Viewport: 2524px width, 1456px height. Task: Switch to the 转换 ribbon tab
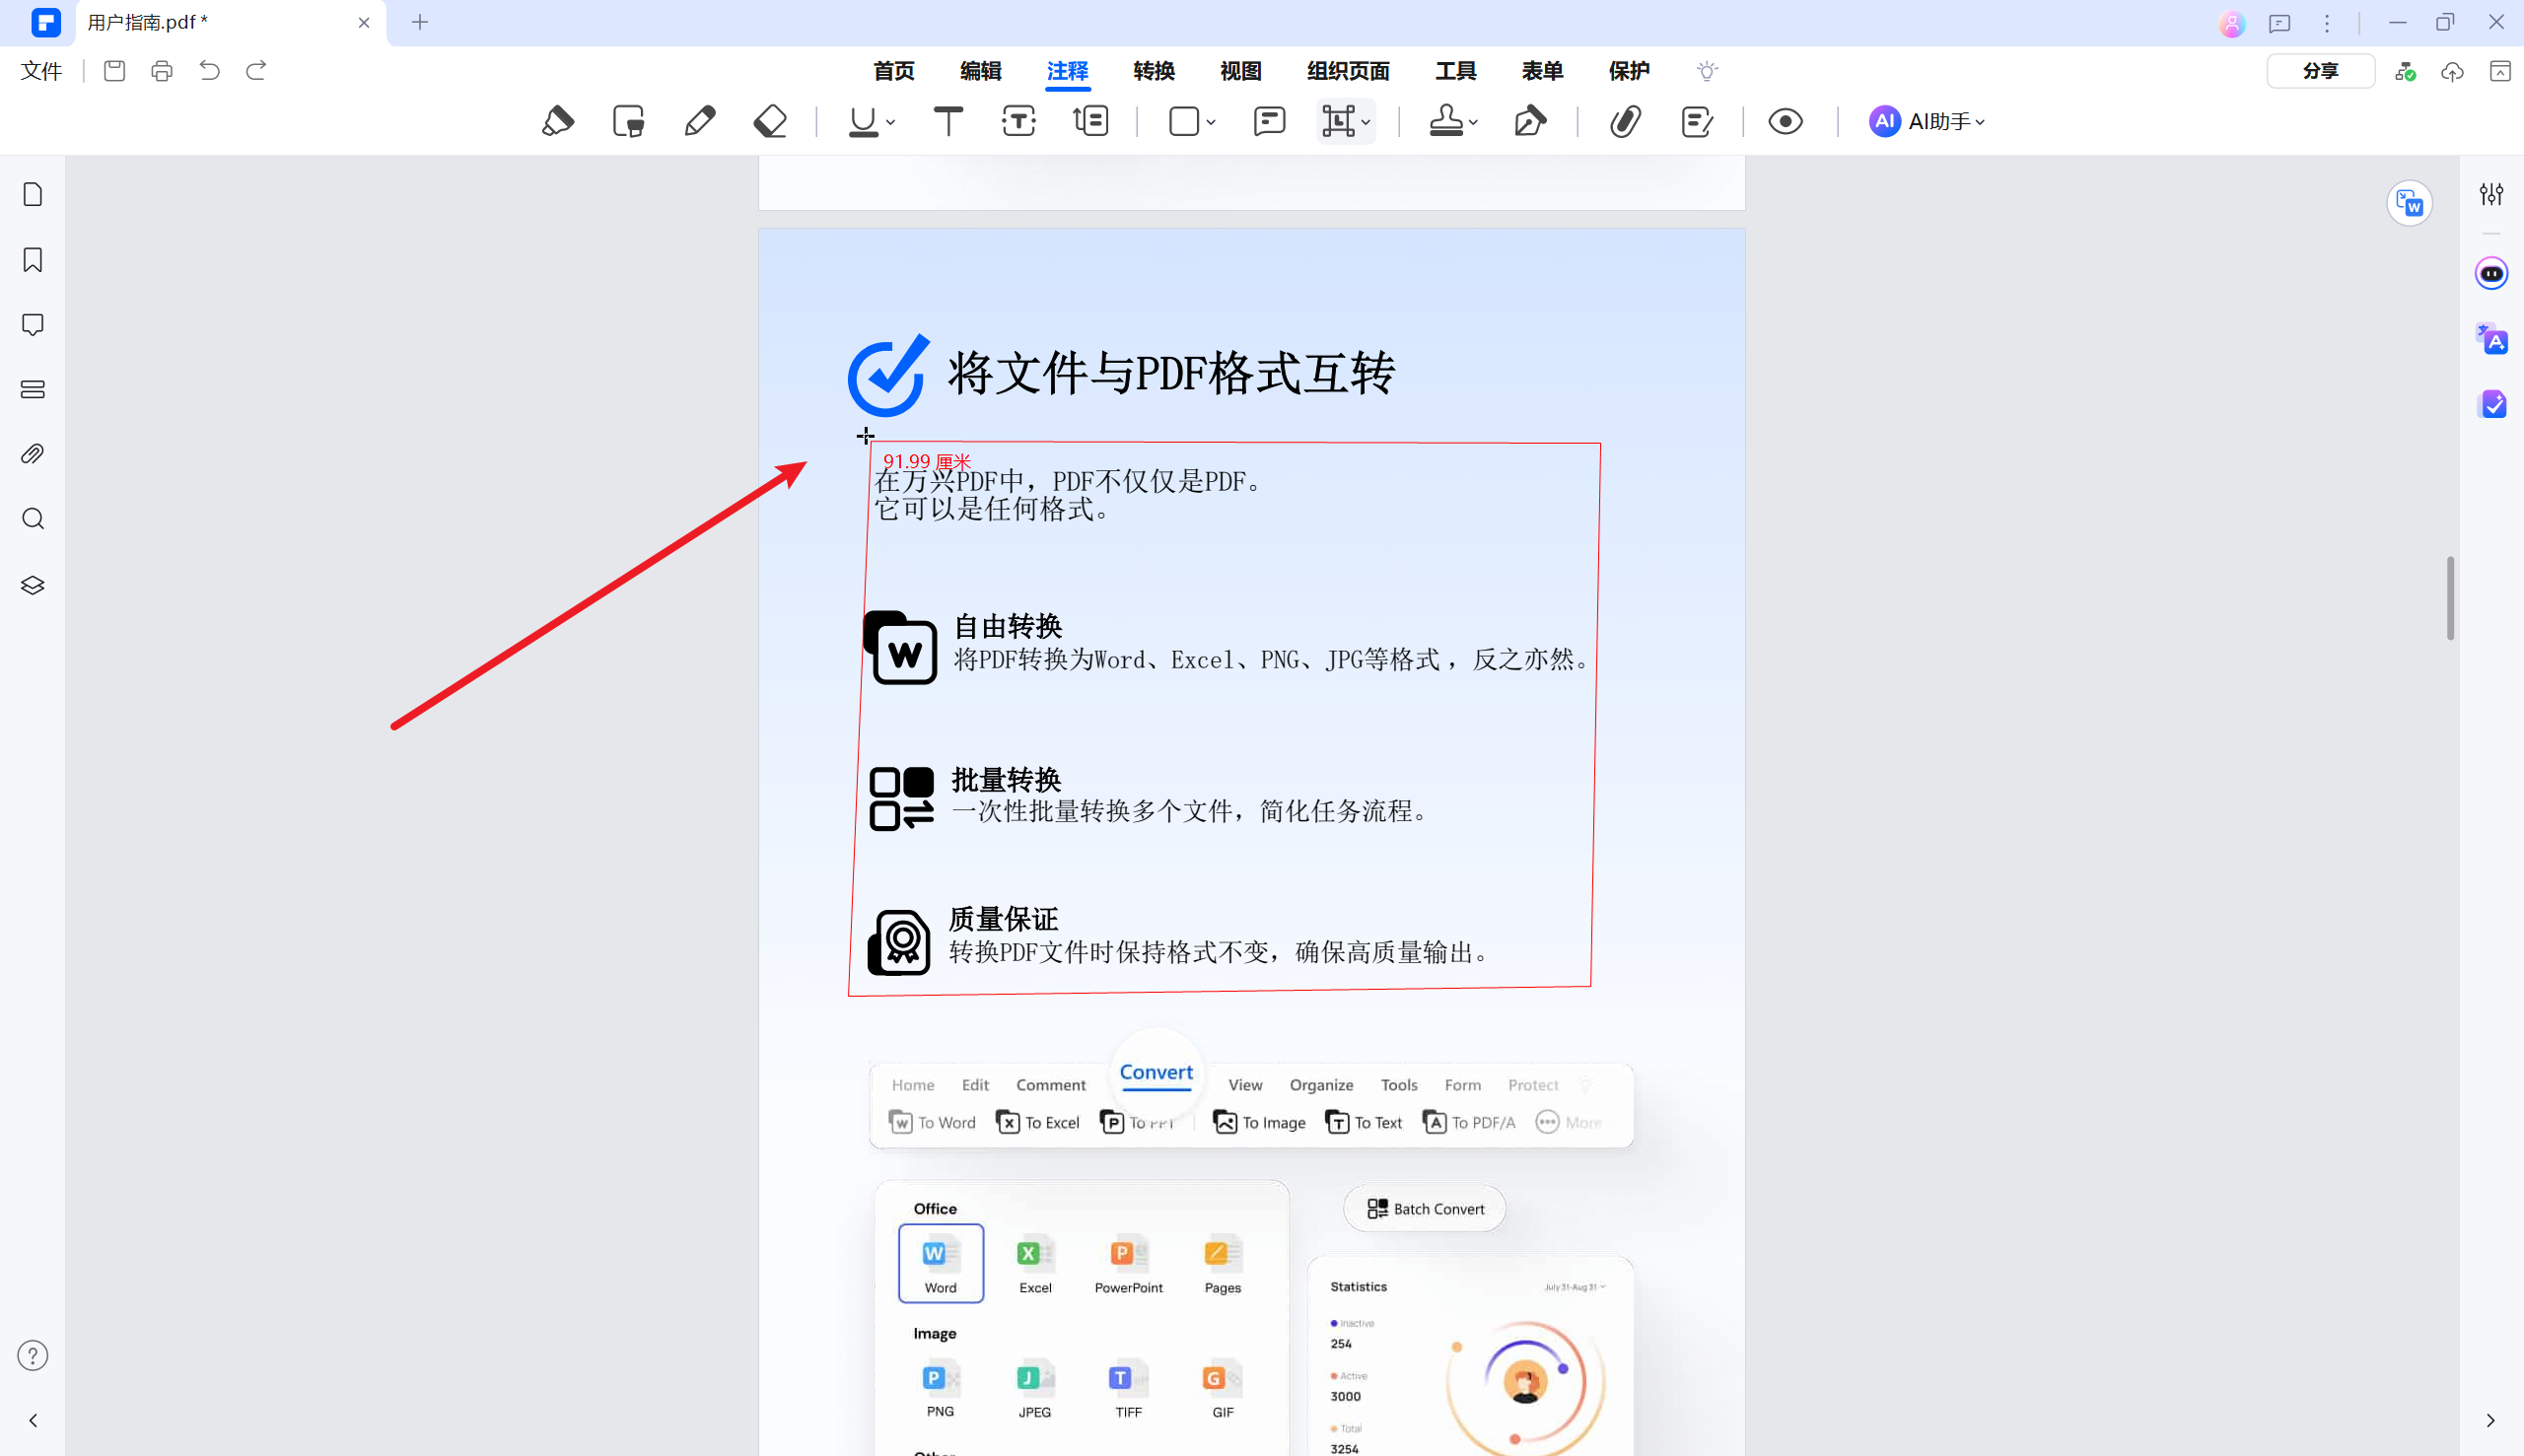1152,70
